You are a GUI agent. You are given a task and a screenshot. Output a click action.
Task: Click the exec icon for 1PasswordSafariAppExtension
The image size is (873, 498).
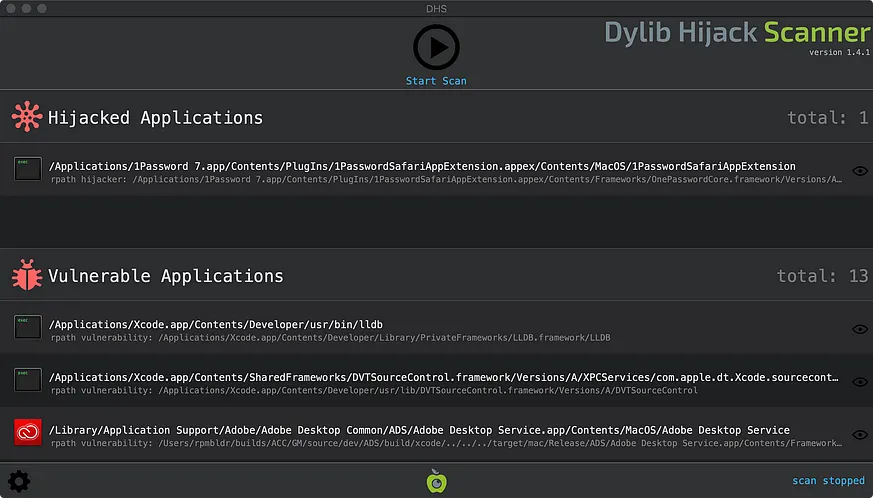click(x=28, y=169)
